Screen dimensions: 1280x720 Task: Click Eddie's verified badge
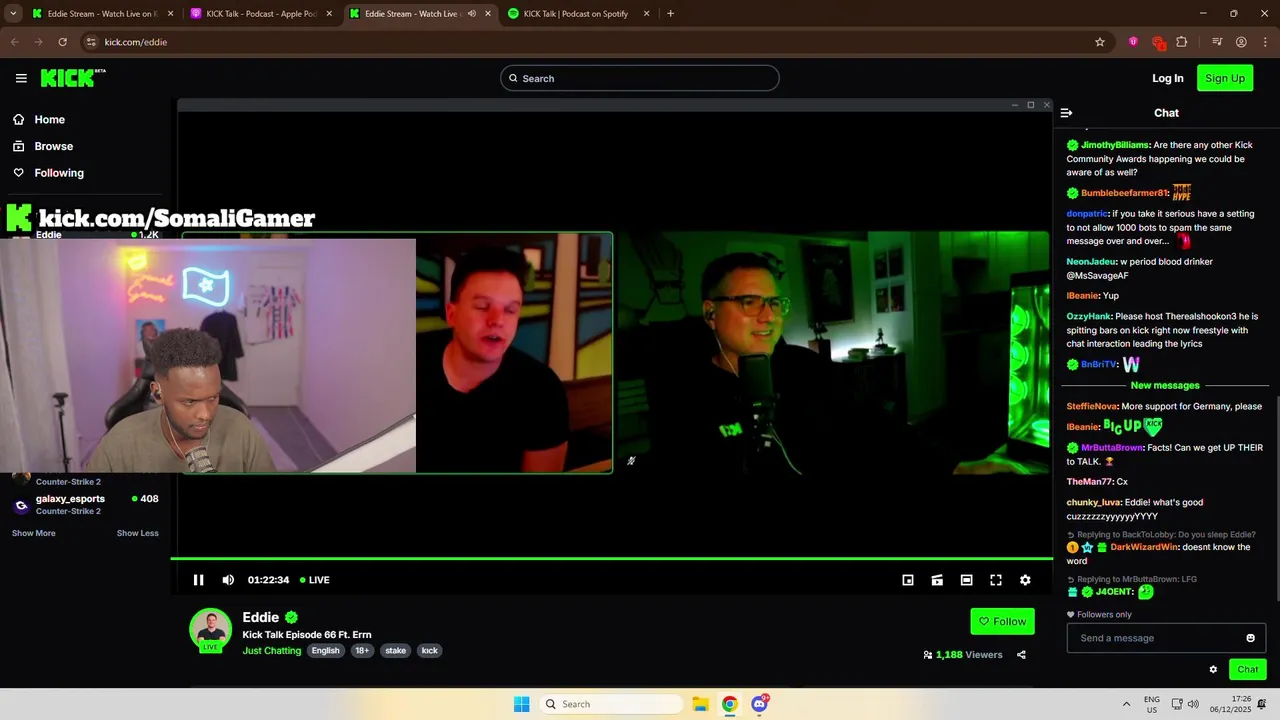click(291, 617)
